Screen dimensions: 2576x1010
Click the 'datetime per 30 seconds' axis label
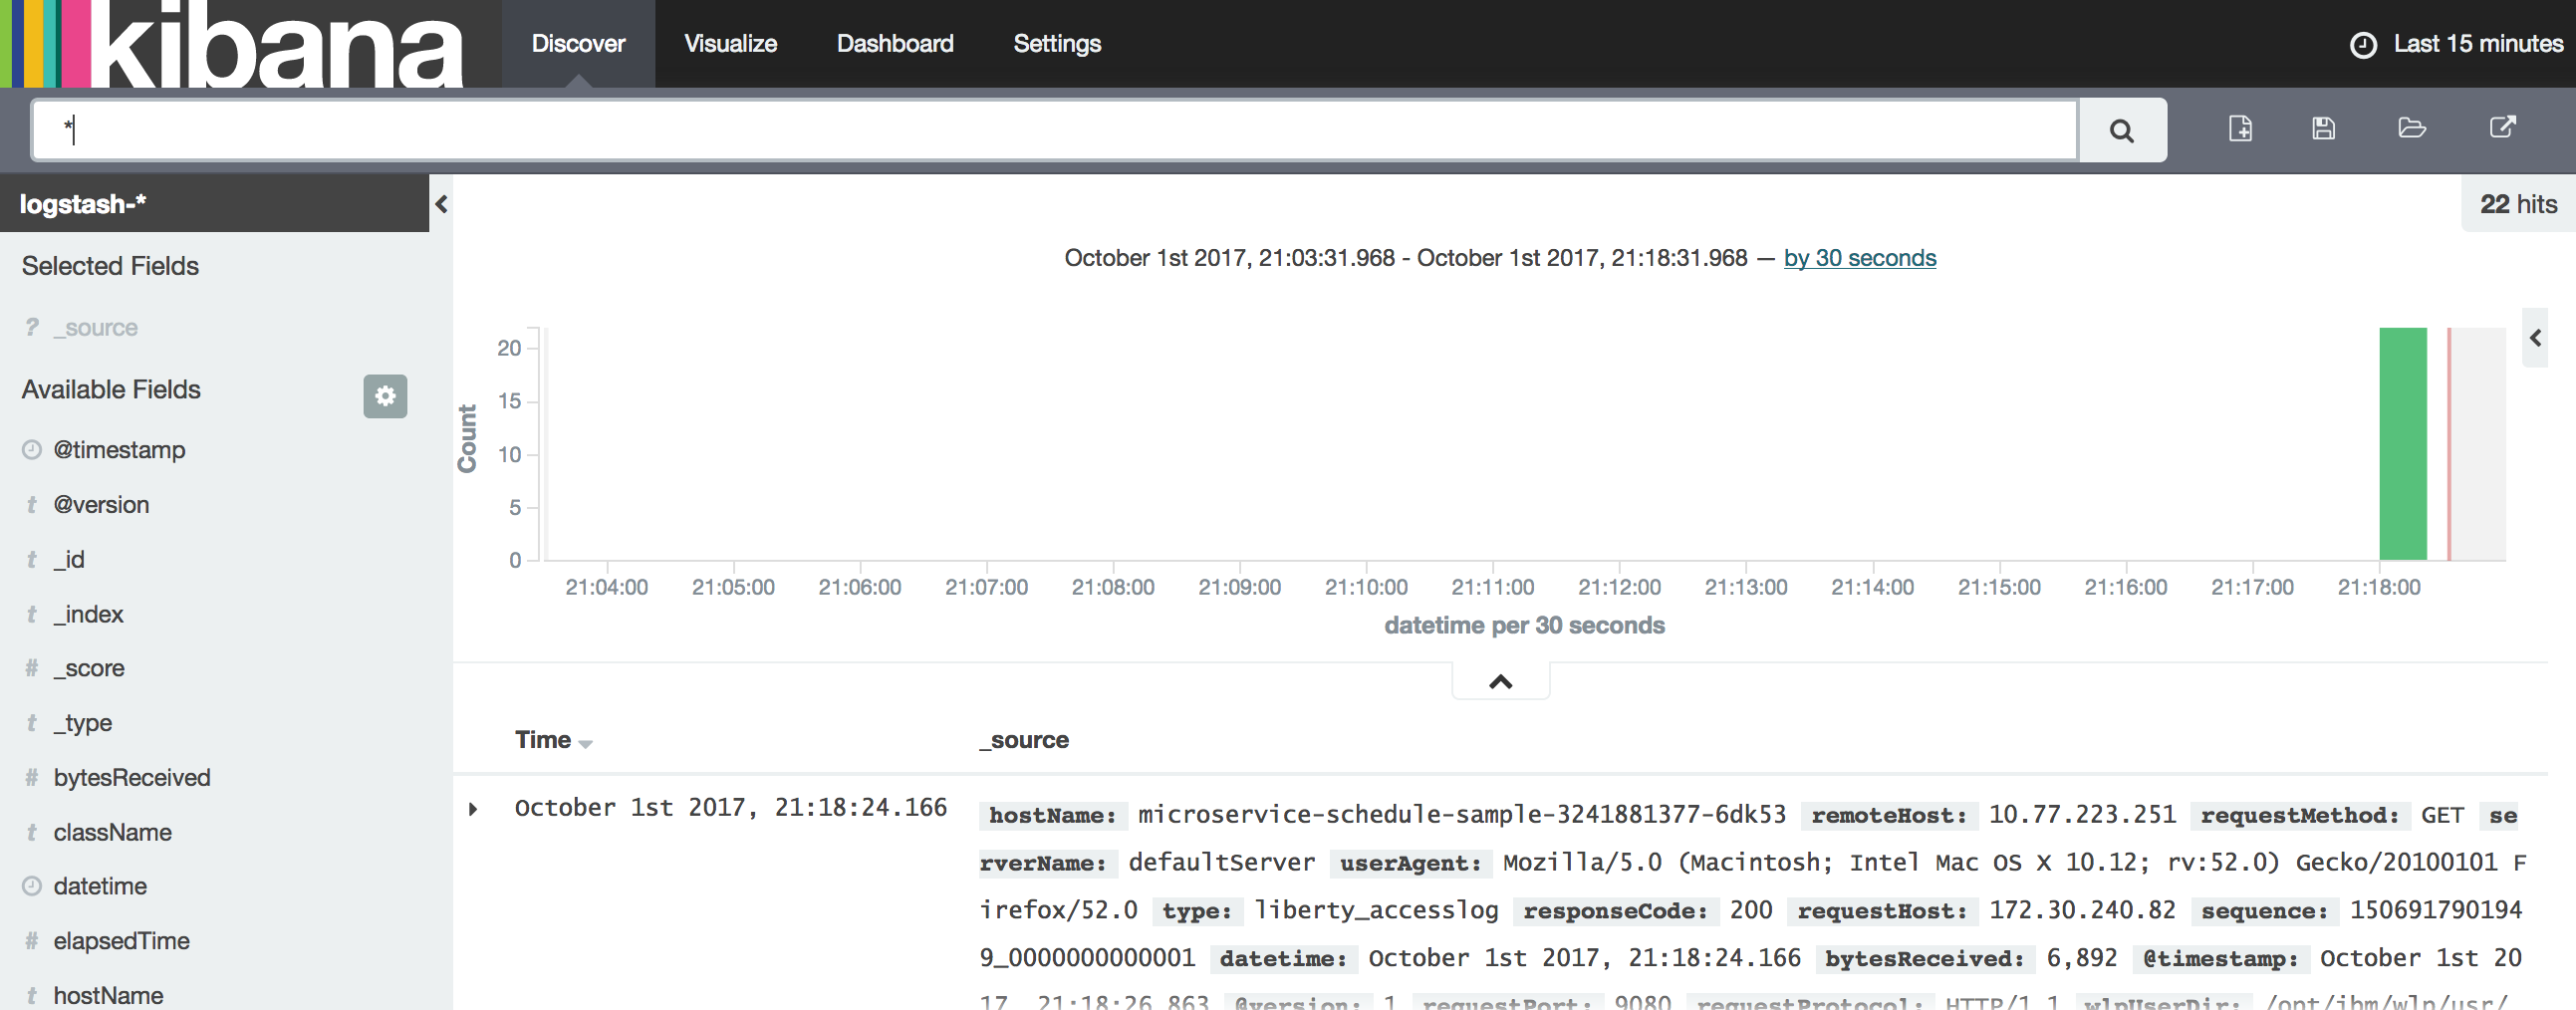click(1524, 625)
